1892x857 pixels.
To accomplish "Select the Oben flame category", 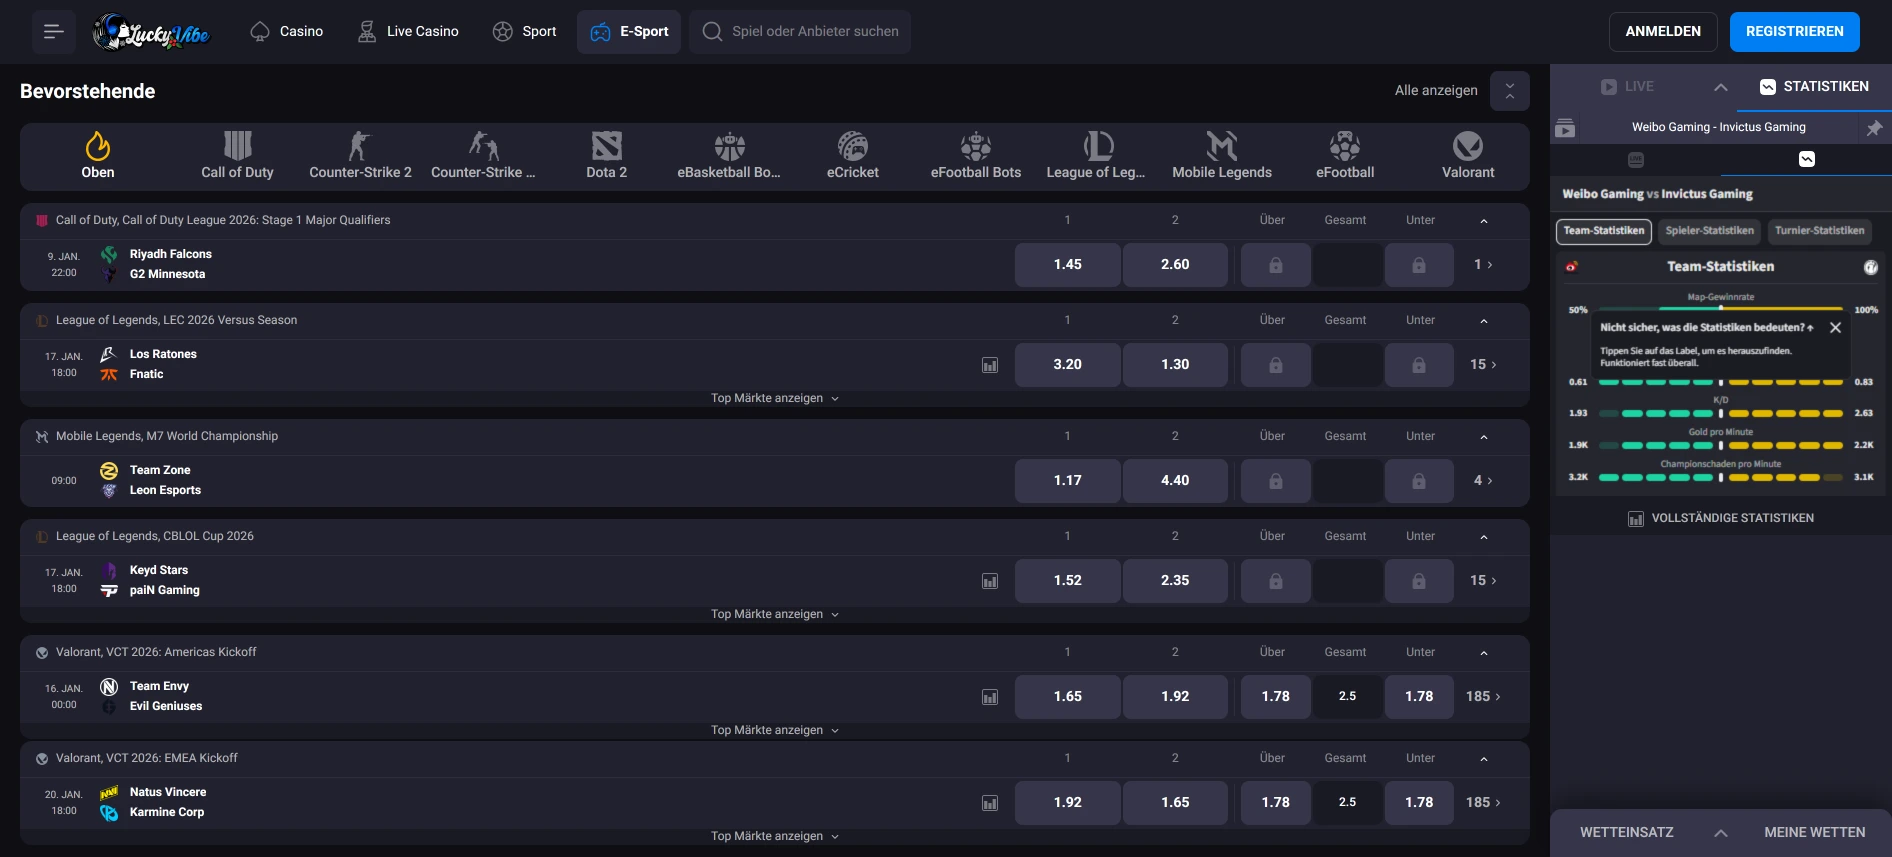I will [x=98, y=156].
